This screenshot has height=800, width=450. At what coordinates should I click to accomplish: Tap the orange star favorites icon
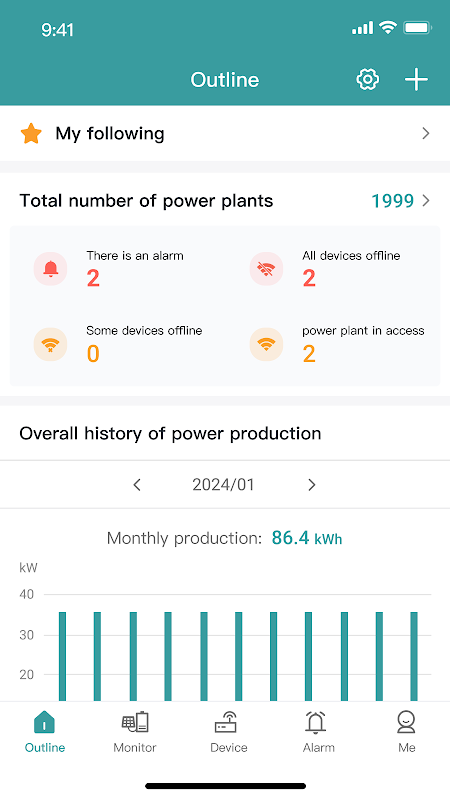[x=31, y=134]
